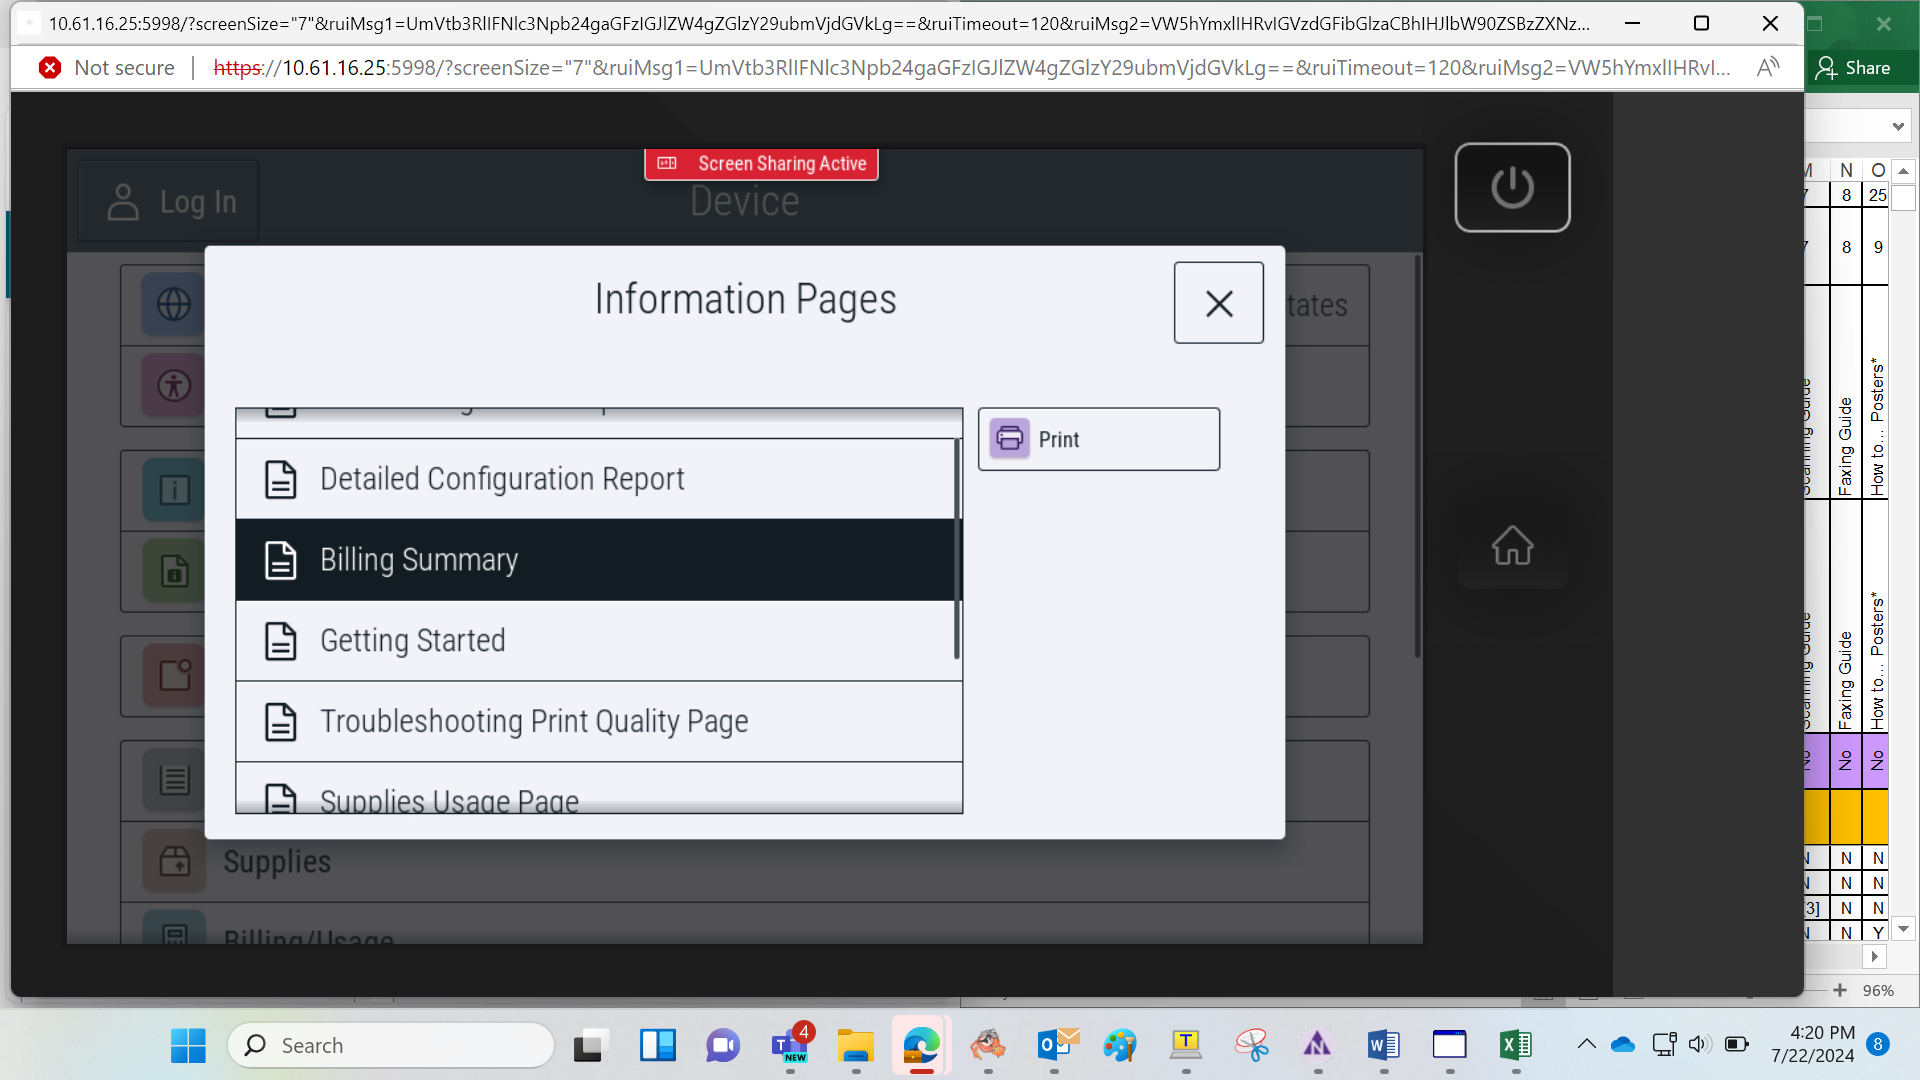Click the Print button
The width and height of the screenshot is (1920, 1080).
click(1098, 439)
